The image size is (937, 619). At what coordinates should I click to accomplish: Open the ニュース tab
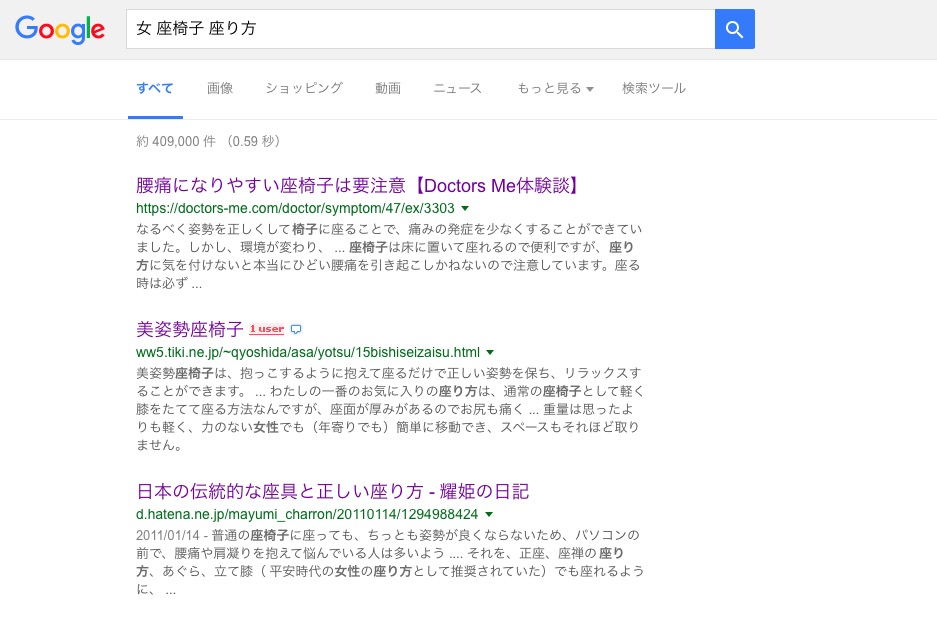[x=458, y=88]
